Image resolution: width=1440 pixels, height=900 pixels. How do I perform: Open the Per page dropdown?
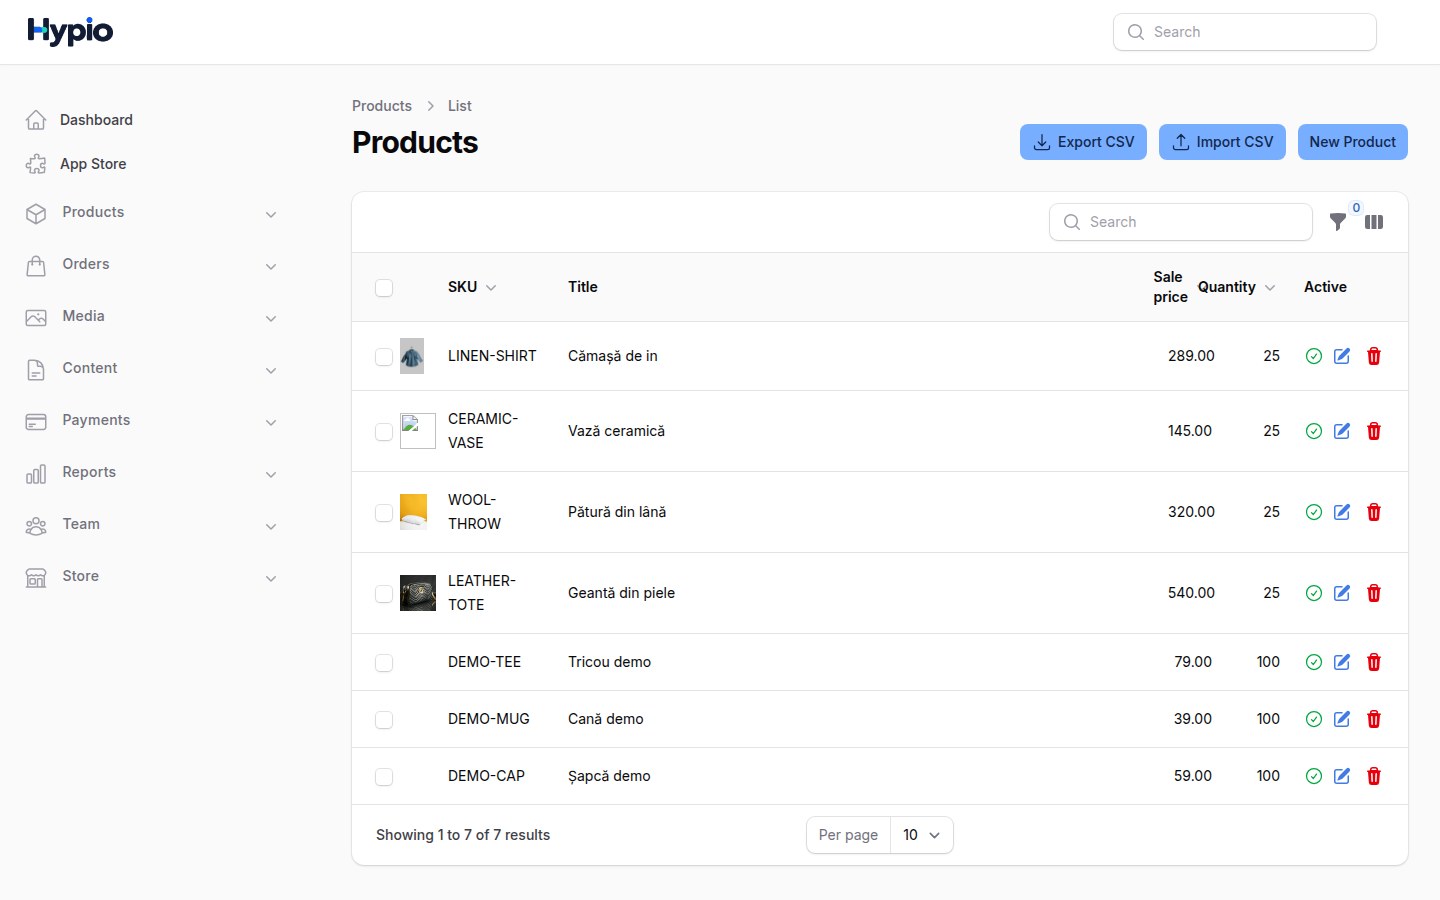pyautogui.click(x=921, y=835)
